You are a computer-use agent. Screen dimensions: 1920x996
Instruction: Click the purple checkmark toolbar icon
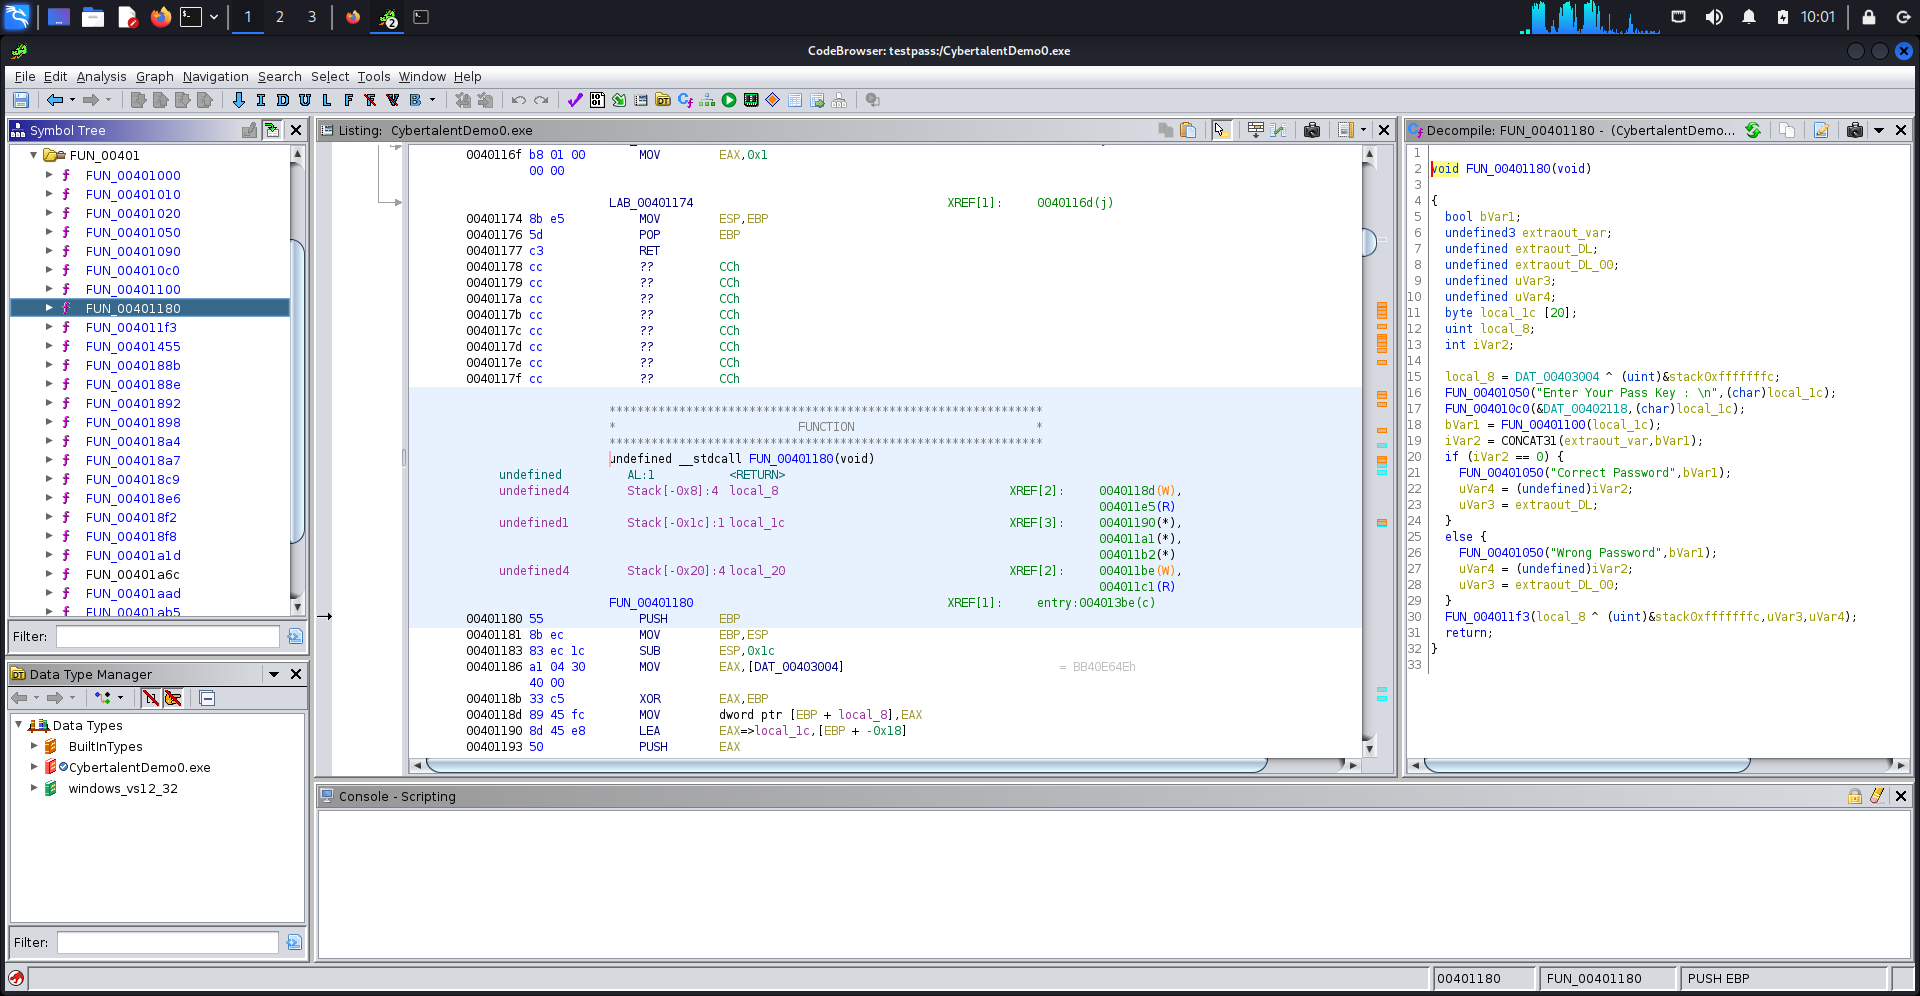tap(575, 100)
